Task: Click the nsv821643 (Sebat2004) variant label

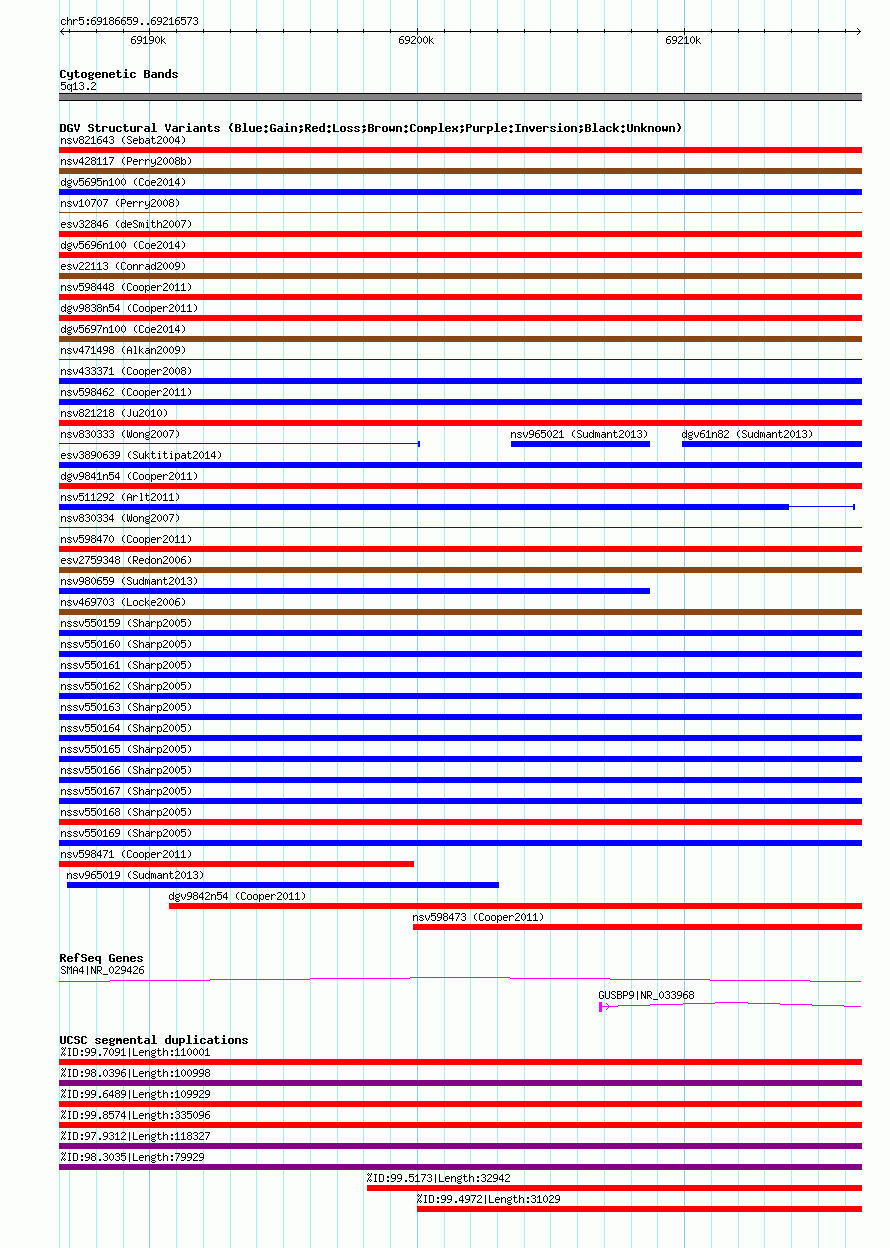Action: (122, 140)
